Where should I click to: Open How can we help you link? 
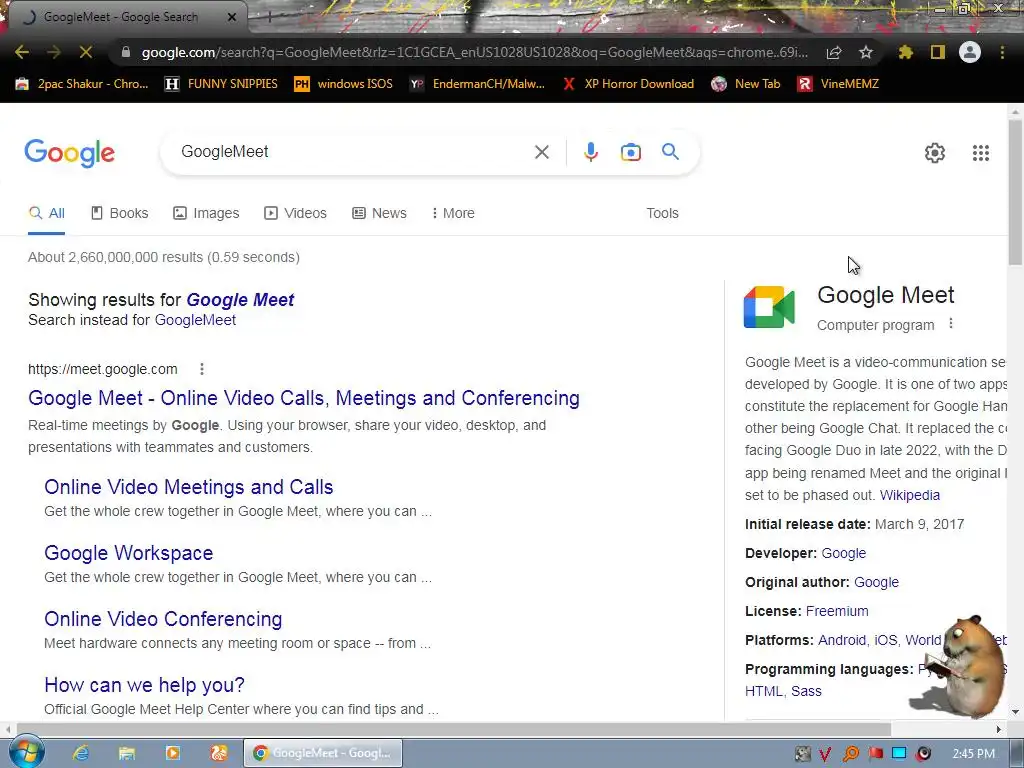tap(144, 685)
